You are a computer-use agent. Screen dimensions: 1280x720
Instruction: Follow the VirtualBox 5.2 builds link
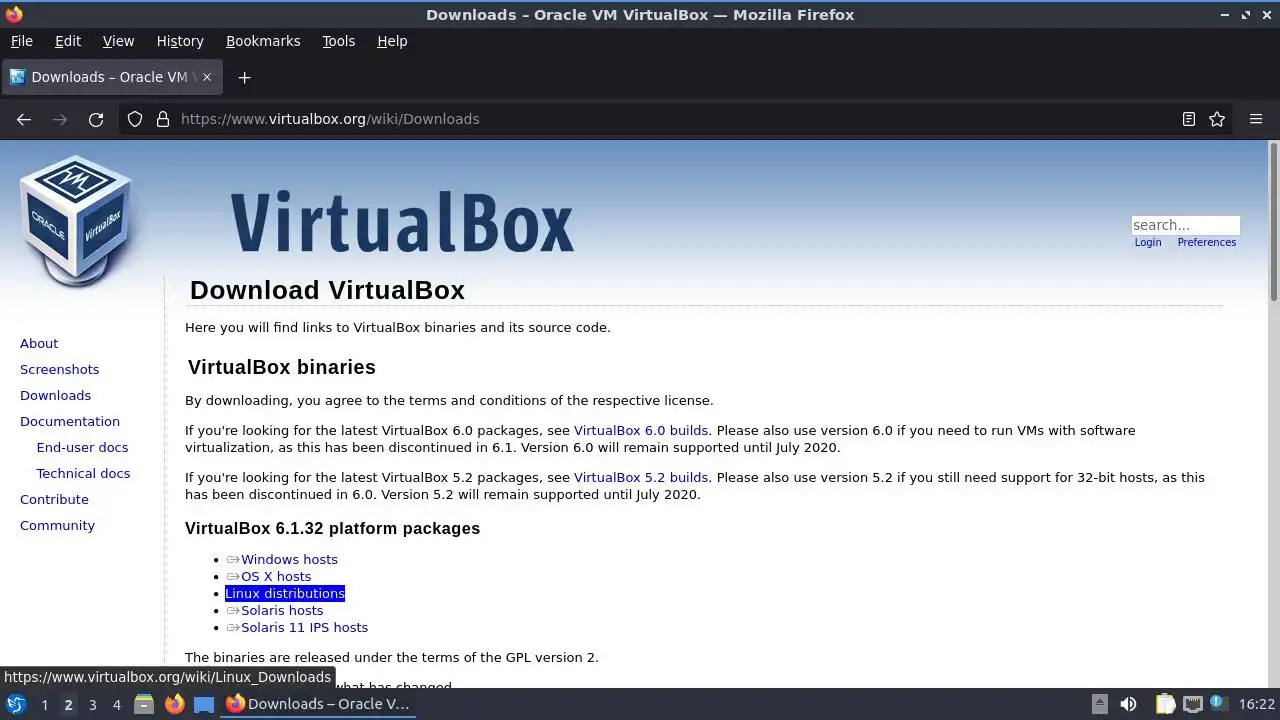(641, 477)
